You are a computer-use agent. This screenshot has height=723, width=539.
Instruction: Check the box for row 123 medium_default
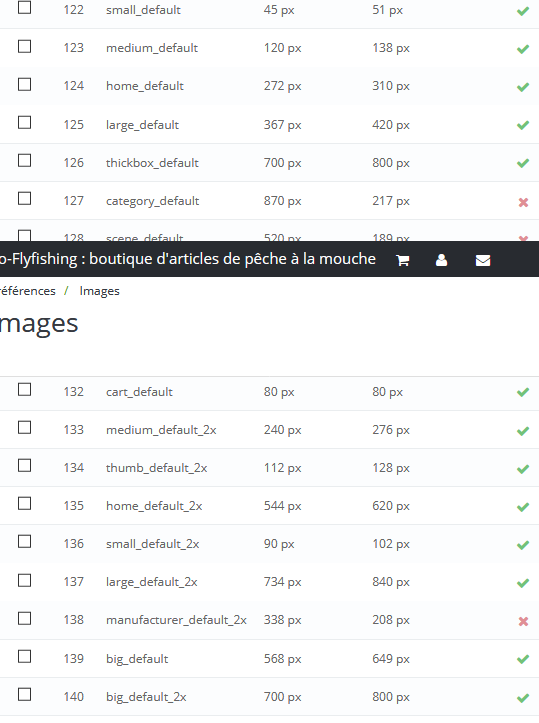tap(24, 47)
